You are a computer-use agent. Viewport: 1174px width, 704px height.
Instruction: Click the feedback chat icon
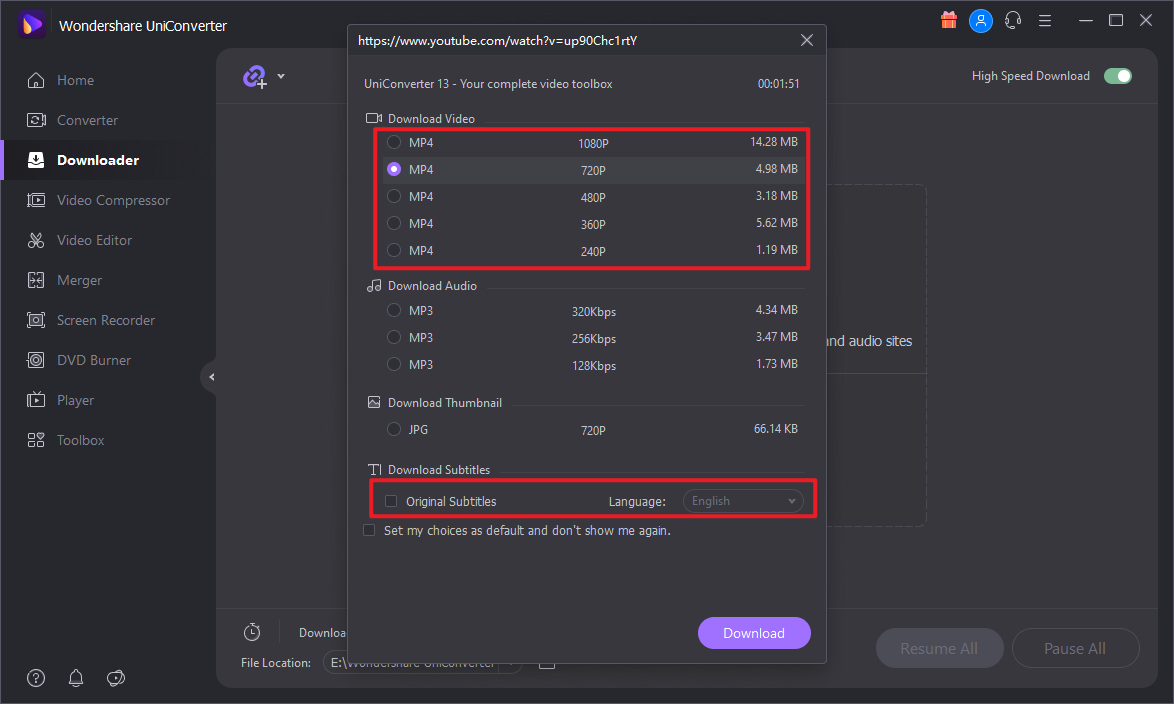116,679
